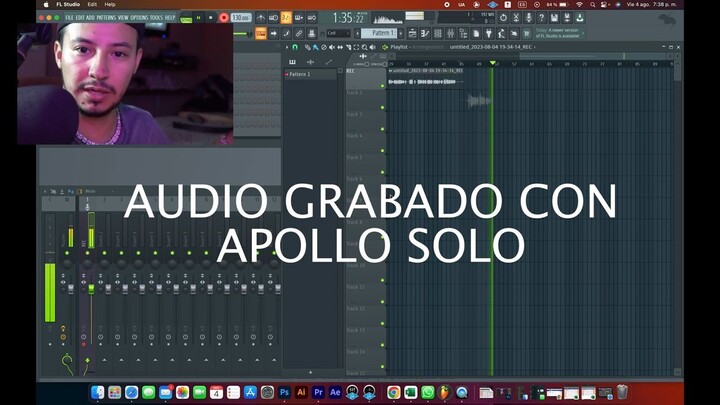Mute playlist Track 2 via green dot

pyautogui.click(x=382, y=107)
